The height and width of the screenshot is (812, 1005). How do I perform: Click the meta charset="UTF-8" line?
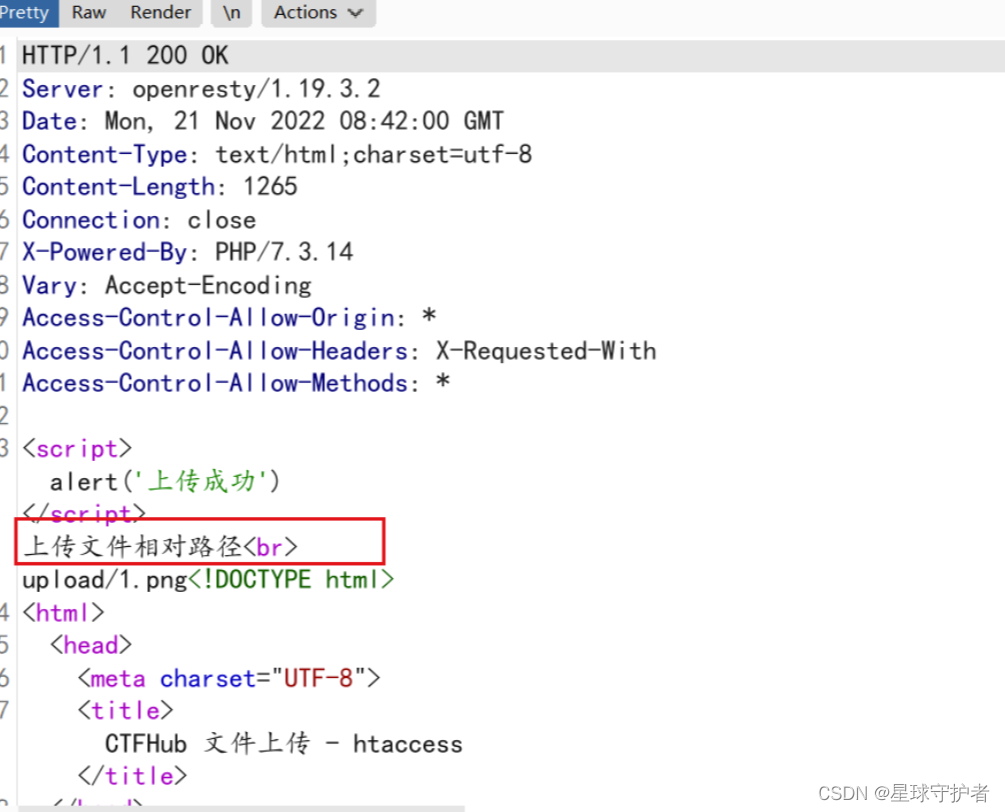[229, 678]
